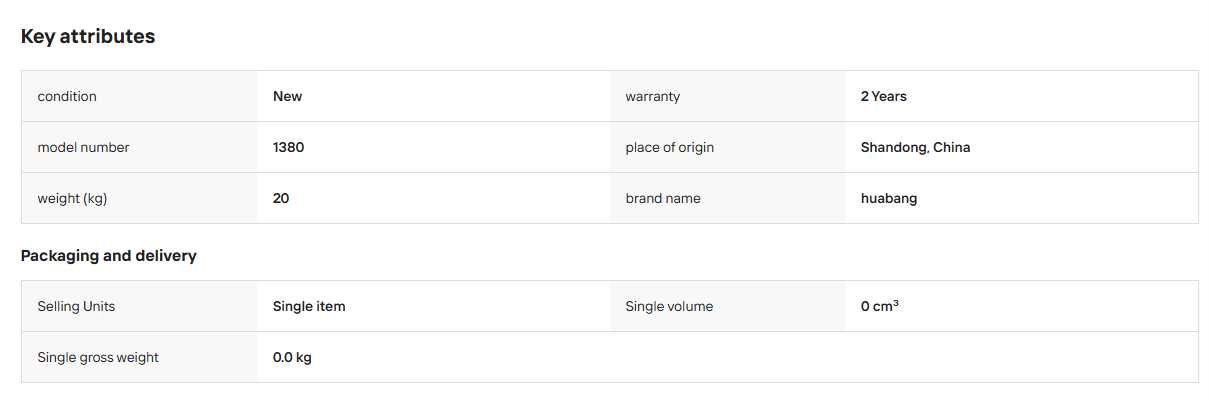Click the New condition value

pos(288,97)
